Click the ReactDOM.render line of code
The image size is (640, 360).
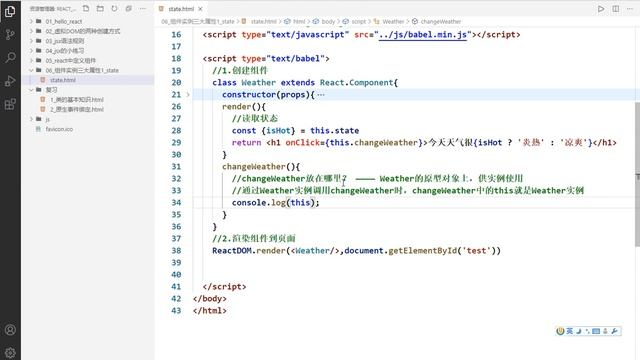pos(356,251)
